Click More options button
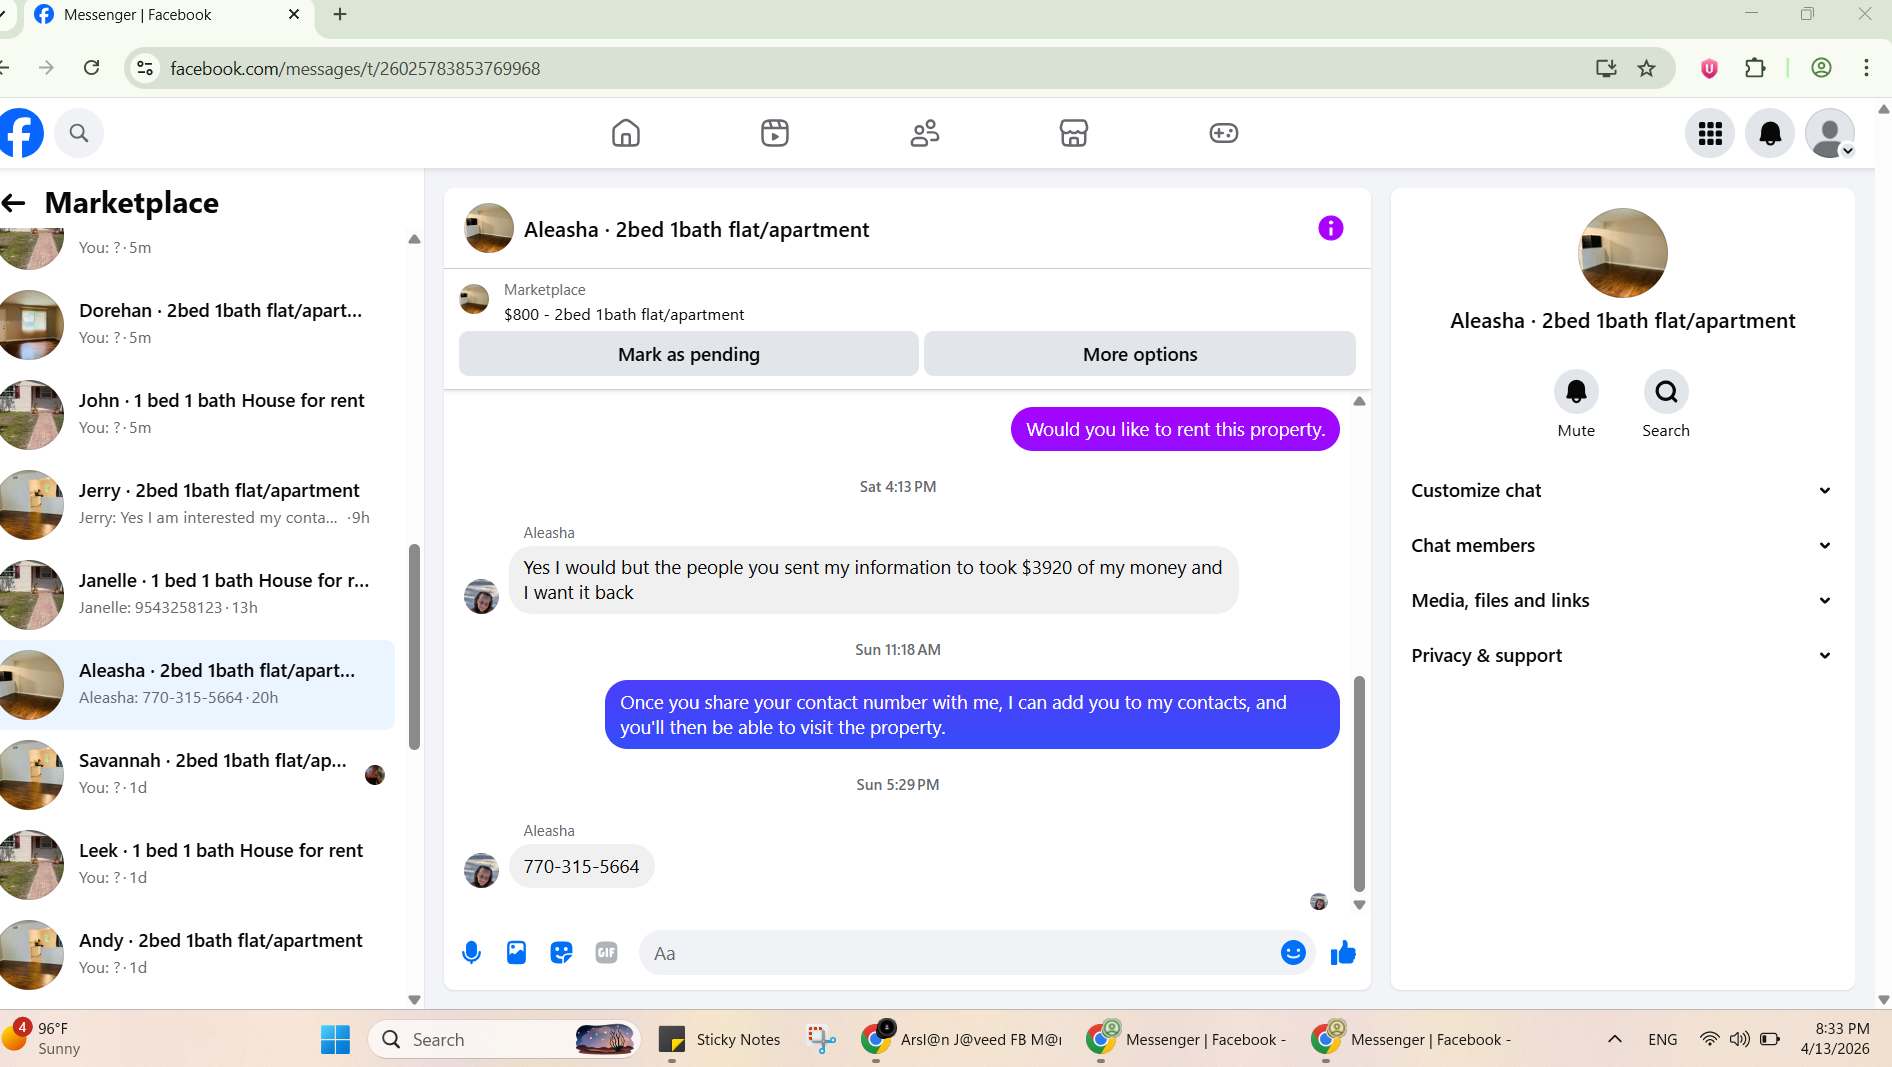1892x1067 pixels. (x=1140, y=354)
